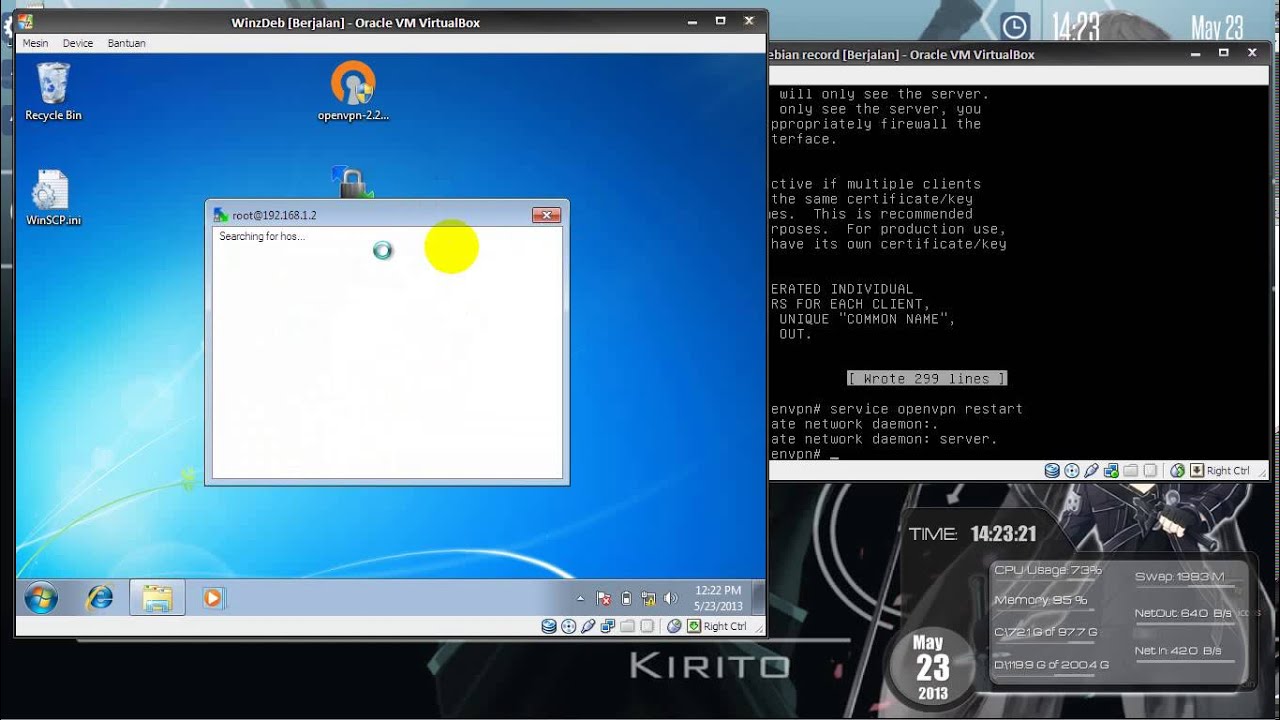Viewport: 1280px width, 720px height.
Task: Click optical drive indicator in WinzDeb status bar
Action: [x=568, y=626]
